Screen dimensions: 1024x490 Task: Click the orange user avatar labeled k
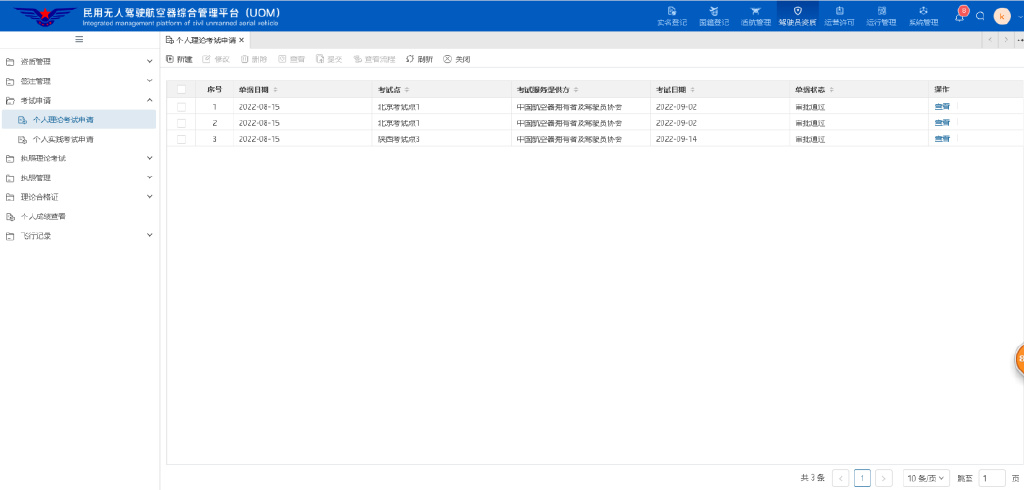pos(1002,16)
